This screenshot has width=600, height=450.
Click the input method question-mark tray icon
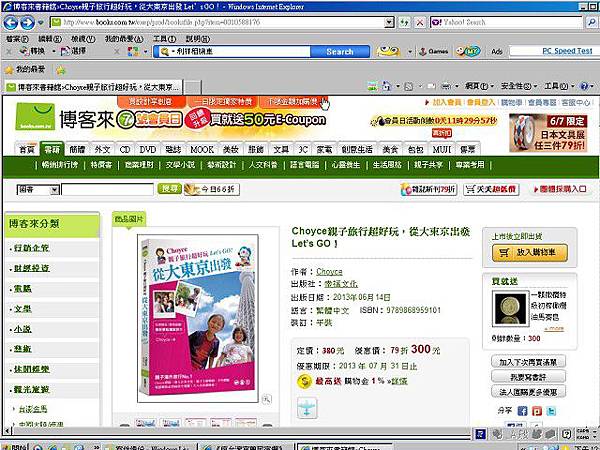tap(566, 434)
